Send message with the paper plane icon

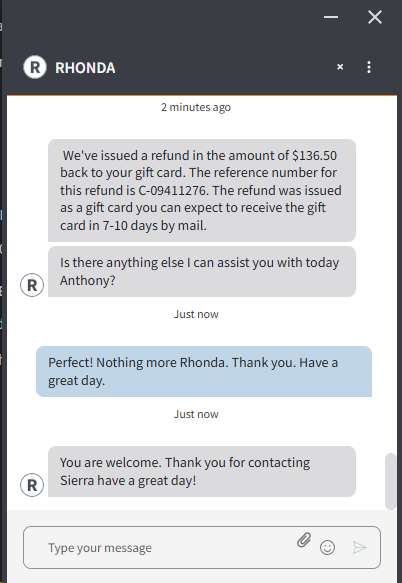(x=360, y=547)
